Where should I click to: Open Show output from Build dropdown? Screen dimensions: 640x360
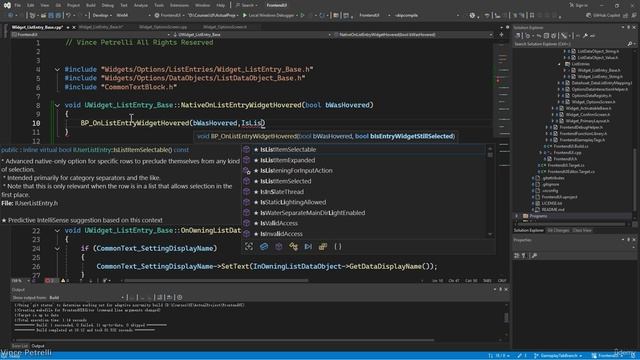tap(87, 298)
